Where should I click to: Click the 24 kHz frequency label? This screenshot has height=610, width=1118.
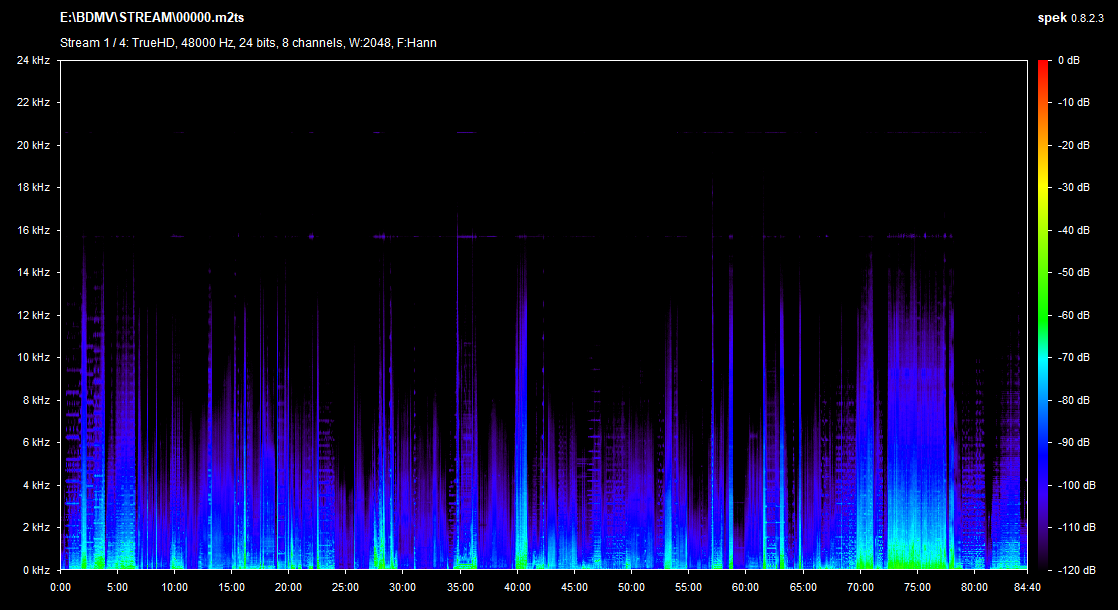click(x=33, y=60)
